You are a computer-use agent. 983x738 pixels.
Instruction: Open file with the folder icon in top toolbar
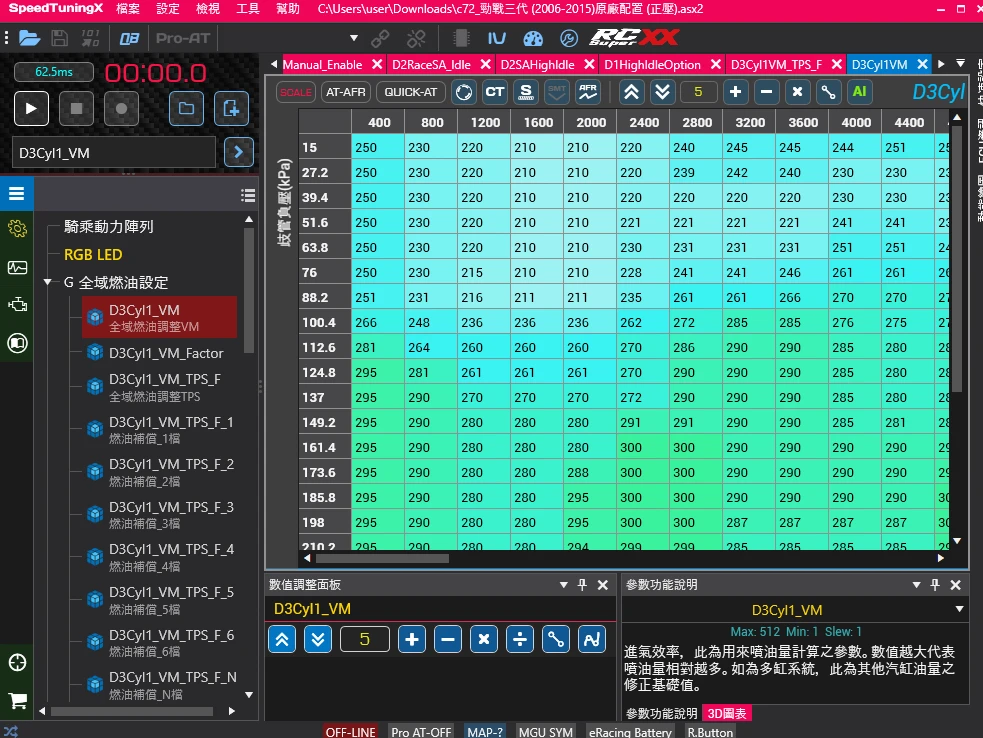point(29,38)
